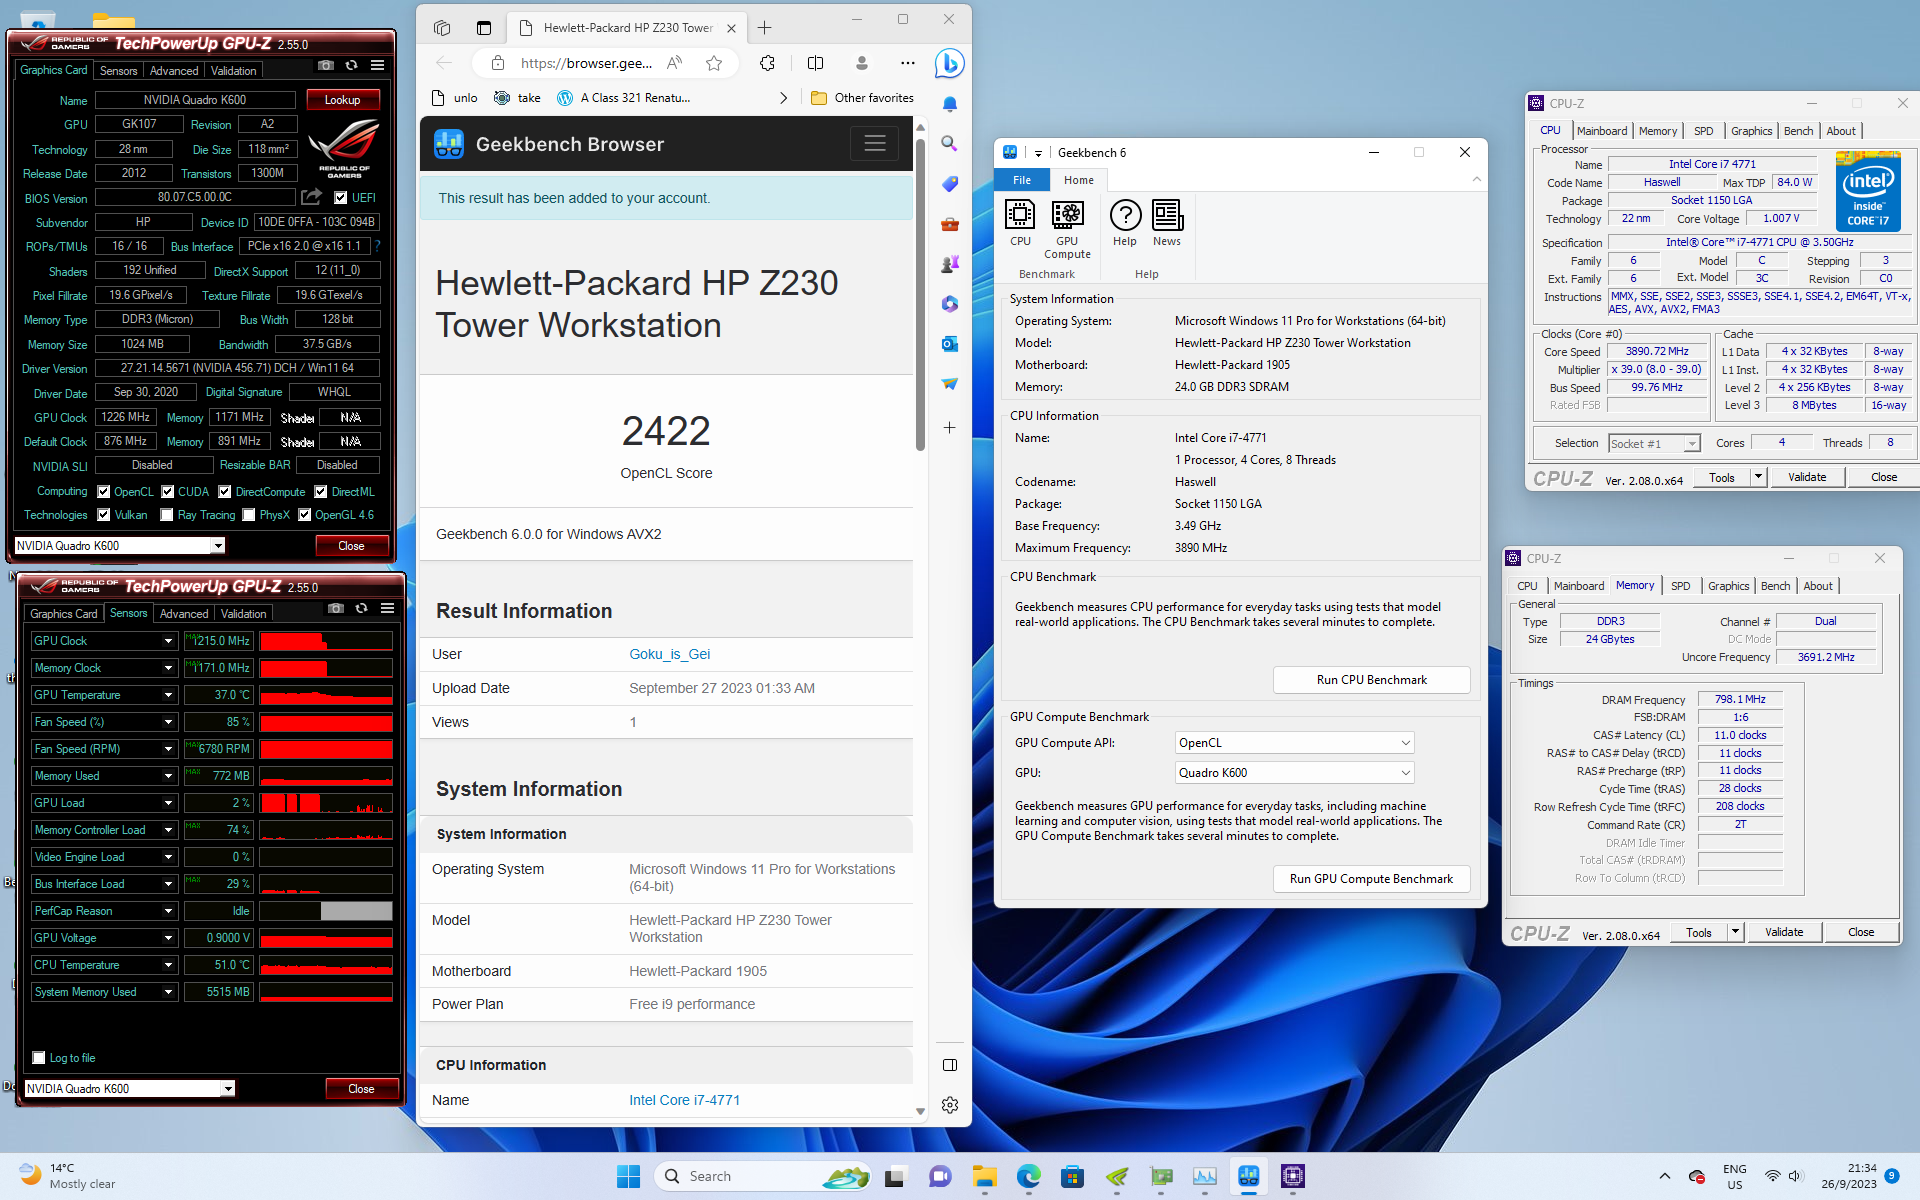Open hamburger menu in top GPU-Z window
Screen dimensions: 1920x1200
(x=377, y=66)
